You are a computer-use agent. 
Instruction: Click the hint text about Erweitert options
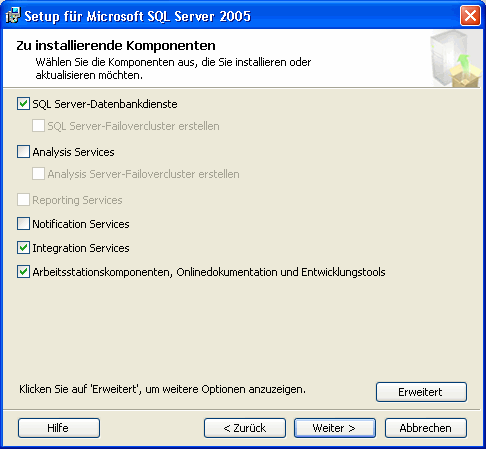pyautogui.click(x=162, y=389)
